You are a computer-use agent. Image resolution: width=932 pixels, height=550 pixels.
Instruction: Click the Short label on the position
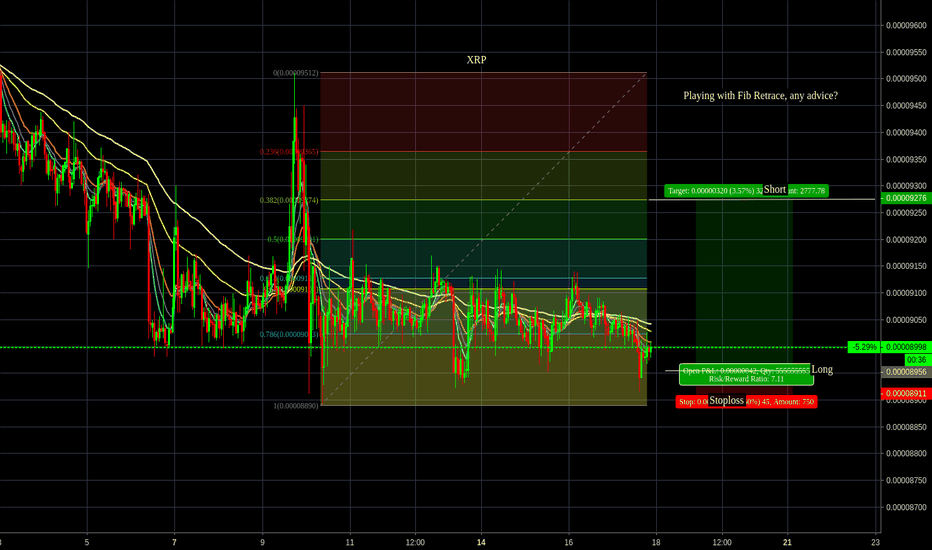pos(774,189)
